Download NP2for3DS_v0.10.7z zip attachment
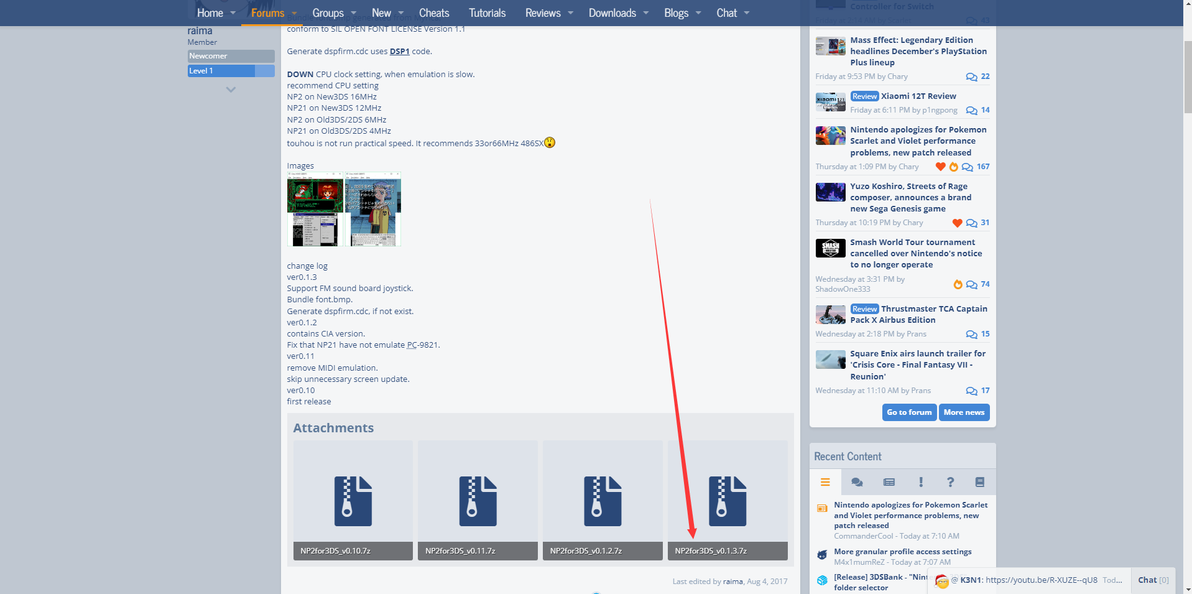The width and height of the screenshot is (1192, 594). pyautogui.click(x=353, y=500)
